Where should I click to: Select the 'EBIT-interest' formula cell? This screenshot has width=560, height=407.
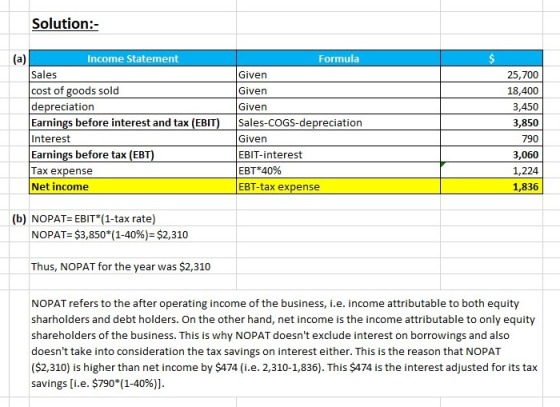(338, 155)
